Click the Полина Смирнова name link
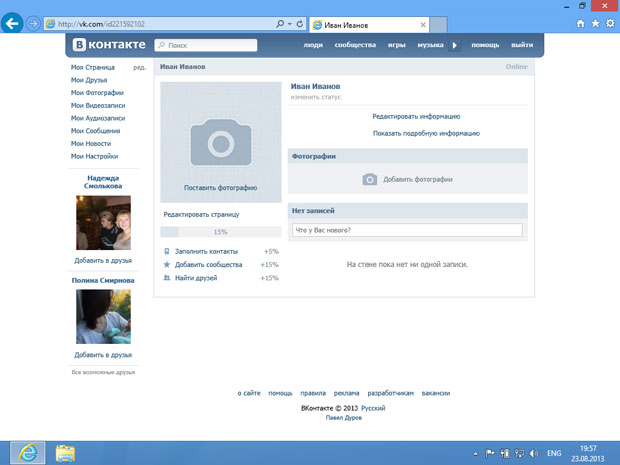Viewport: 620px width, 465px height. pyautogui.click(x=103, y=280)
